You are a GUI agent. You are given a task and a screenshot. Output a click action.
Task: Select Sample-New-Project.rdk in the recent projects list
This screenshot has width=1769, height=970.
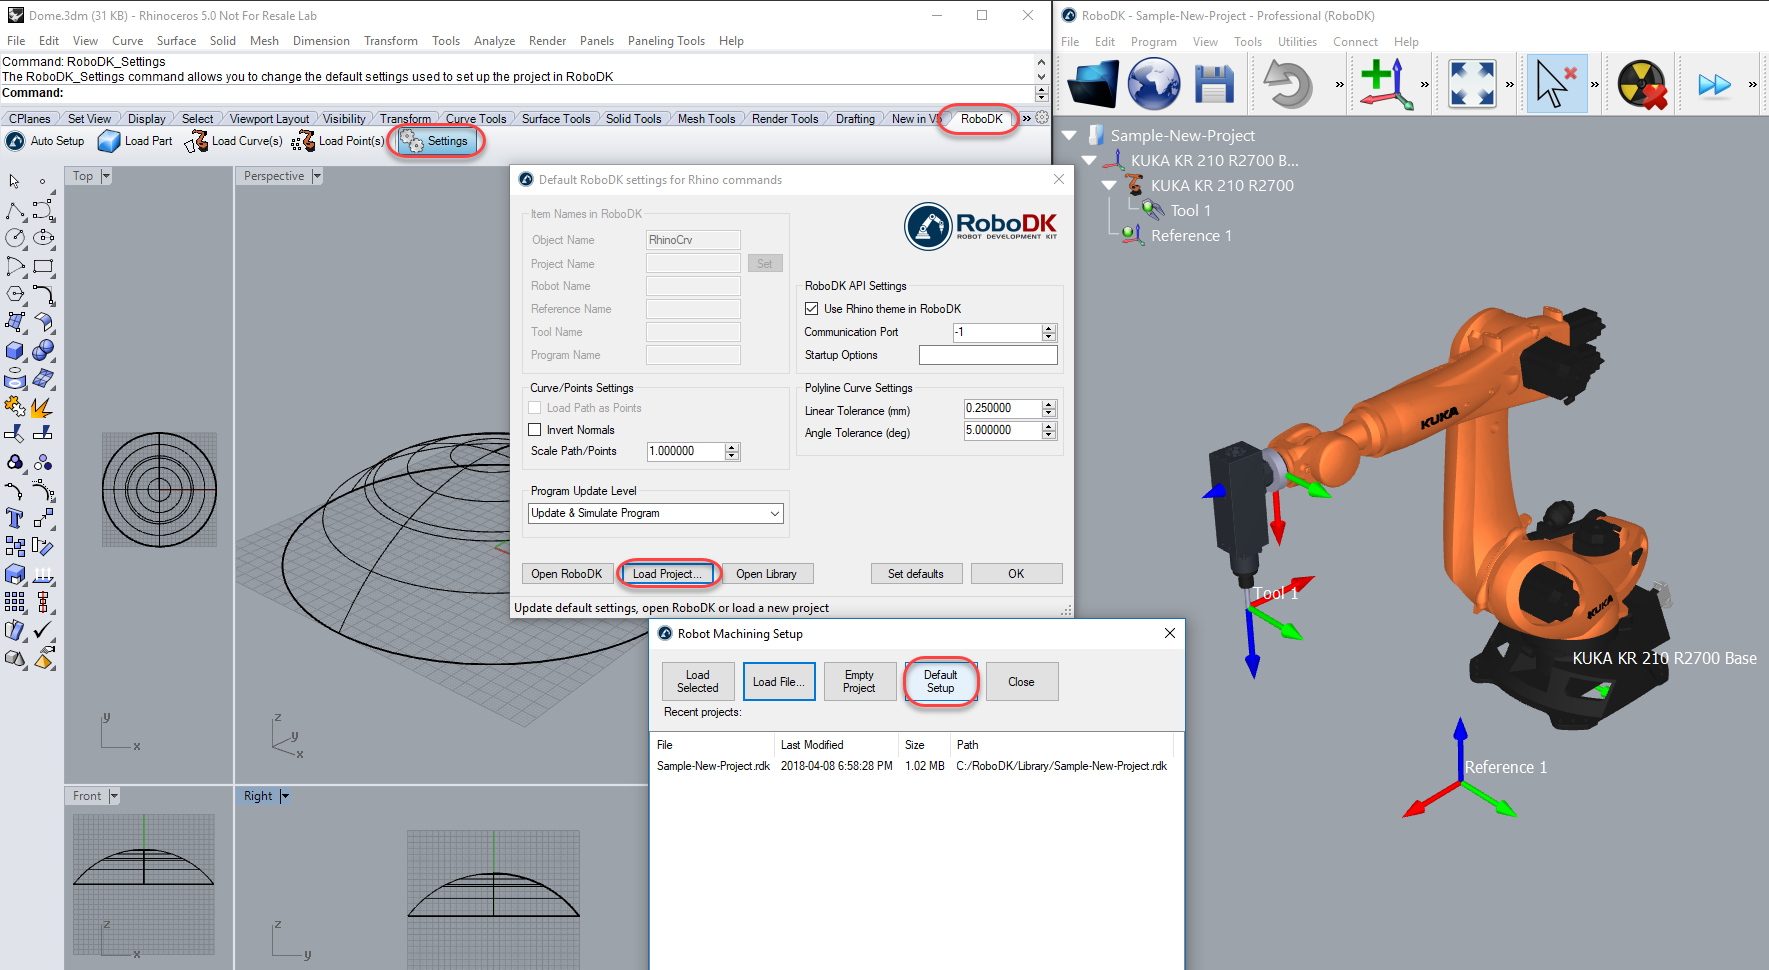point(713,765)
